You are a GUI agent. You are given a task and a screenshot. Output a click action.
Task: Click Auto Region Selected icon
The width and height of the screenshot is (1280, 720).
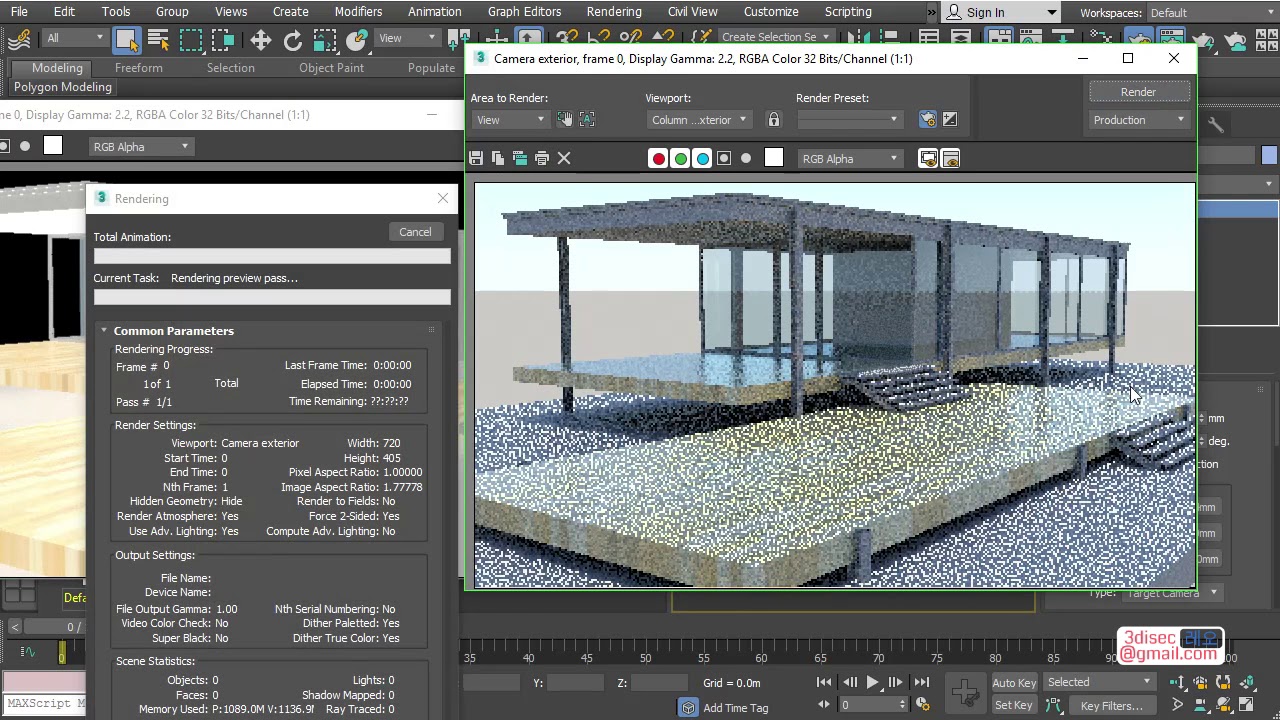pyautogui.click(x=587, y=120)
